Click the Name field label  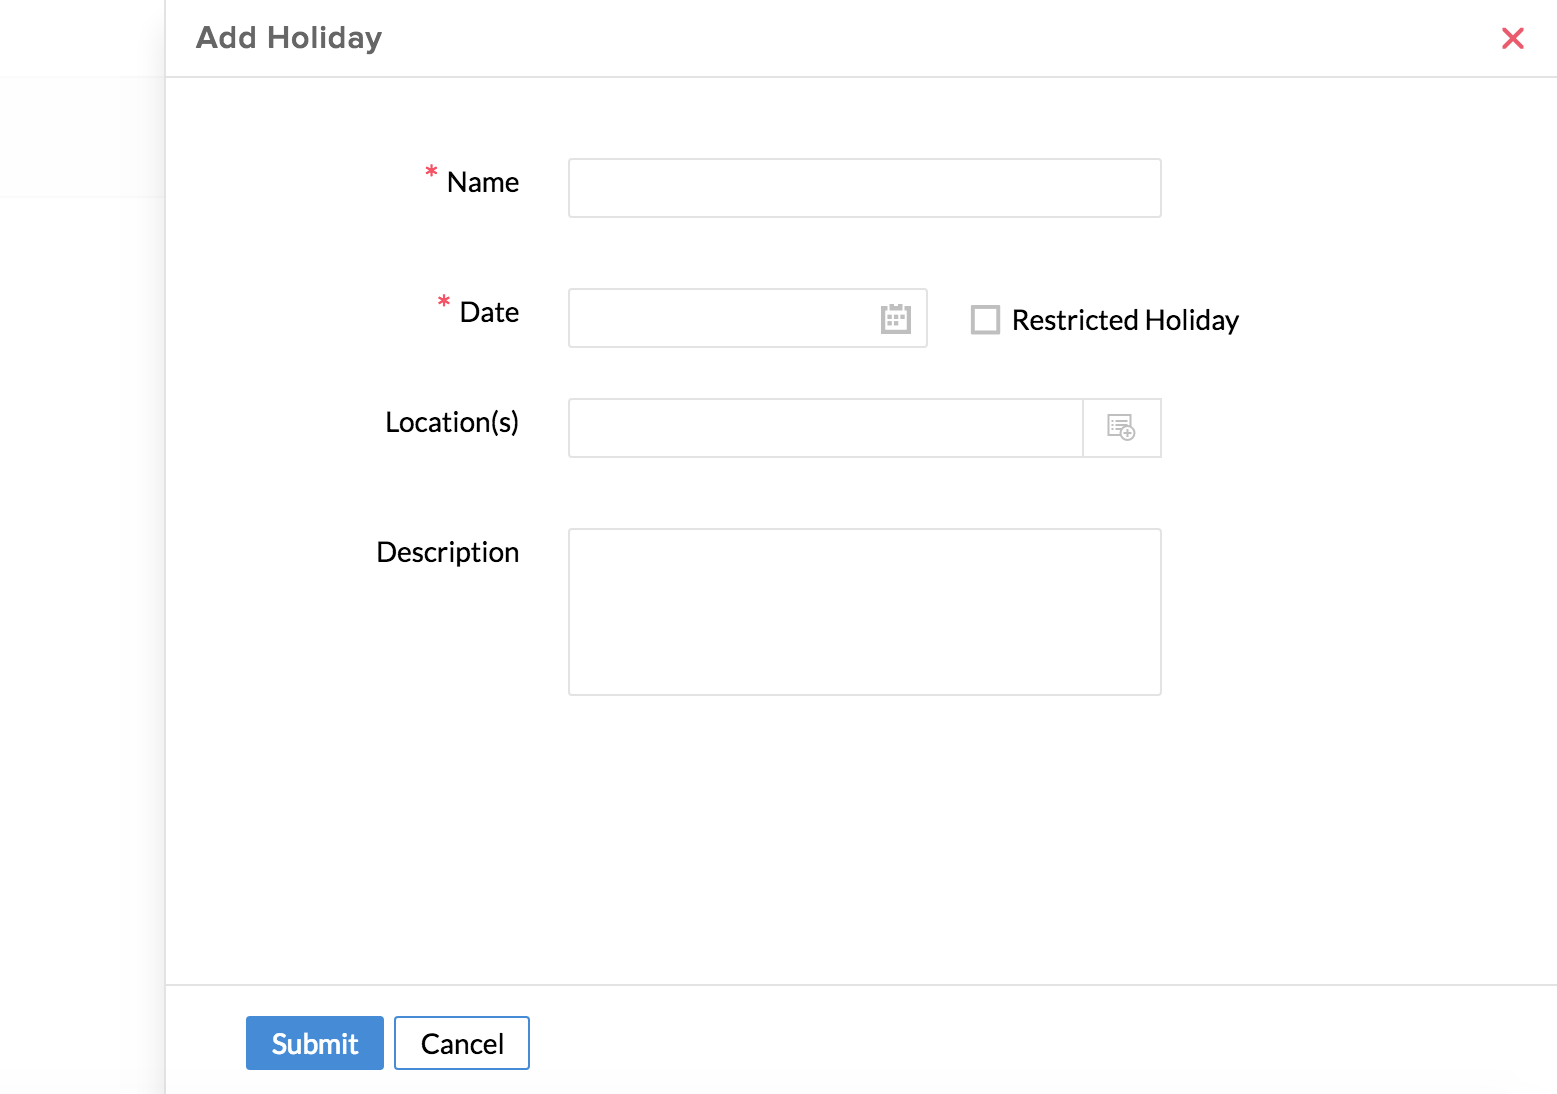[482, 182]
